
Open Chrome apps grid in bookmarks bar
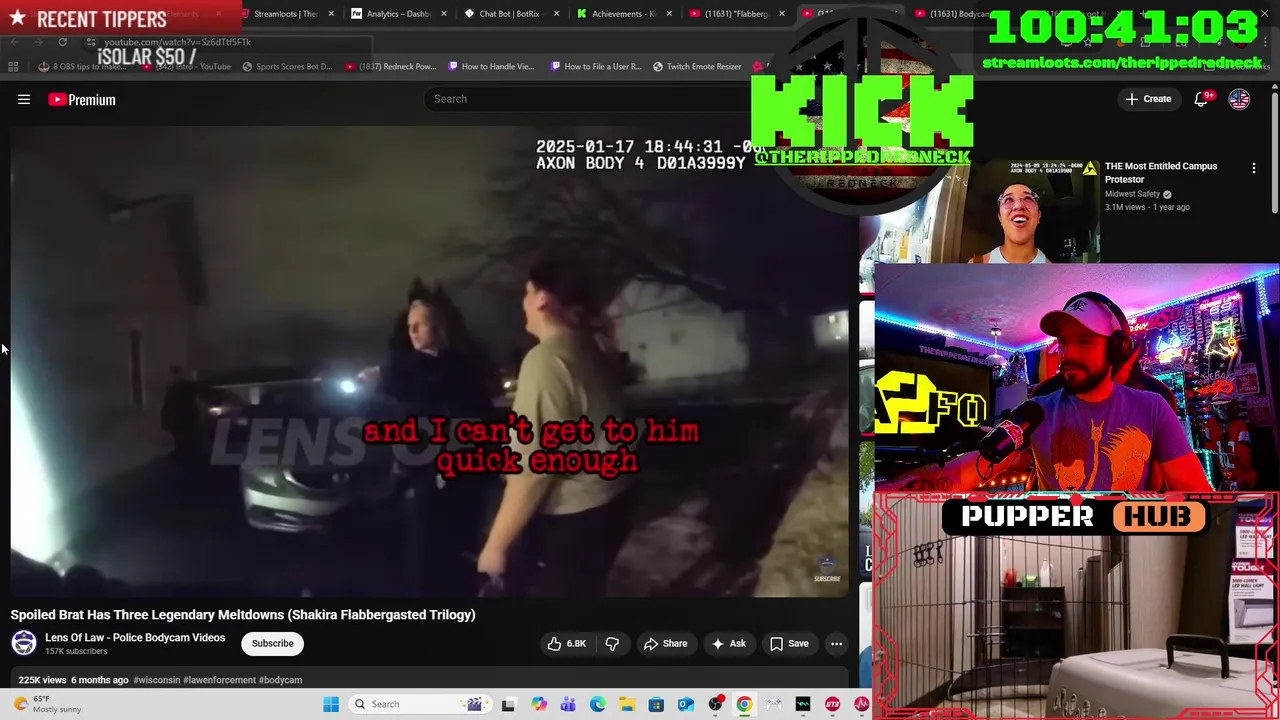(13, 66)
